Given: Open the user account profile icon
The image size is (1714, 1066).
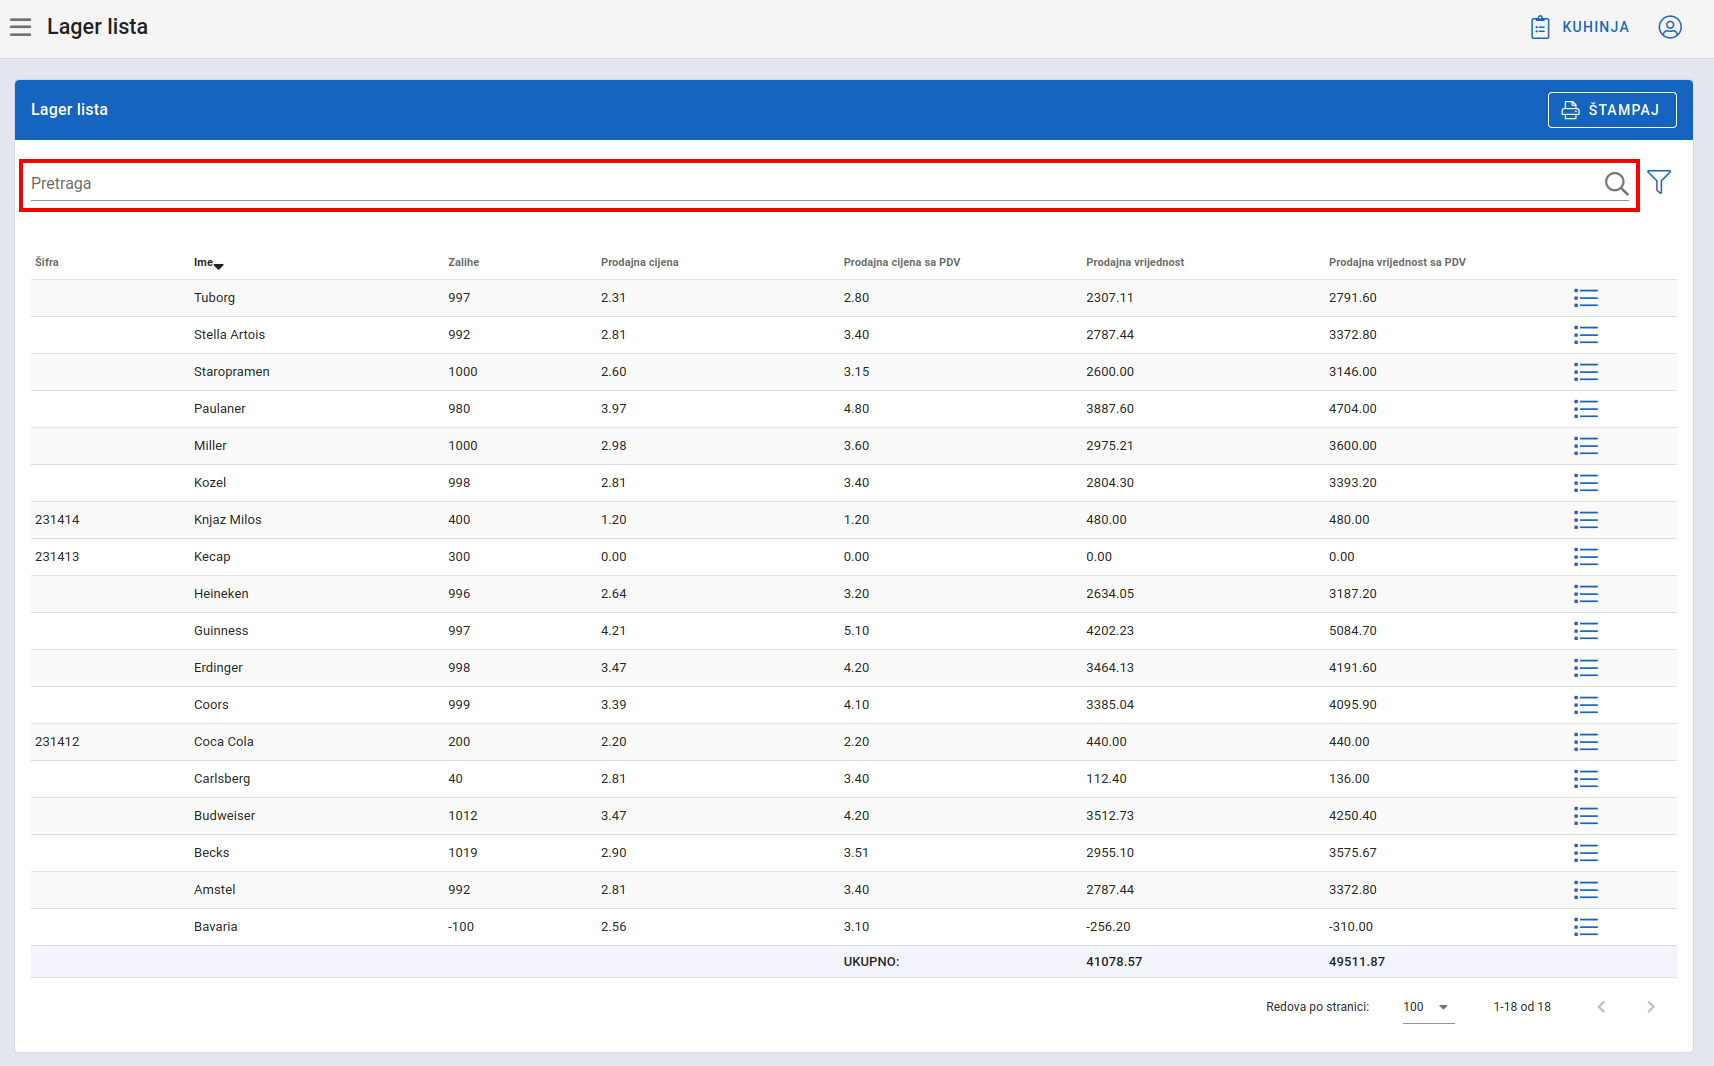Looking at the screenshot, I should click(1670, 27).
